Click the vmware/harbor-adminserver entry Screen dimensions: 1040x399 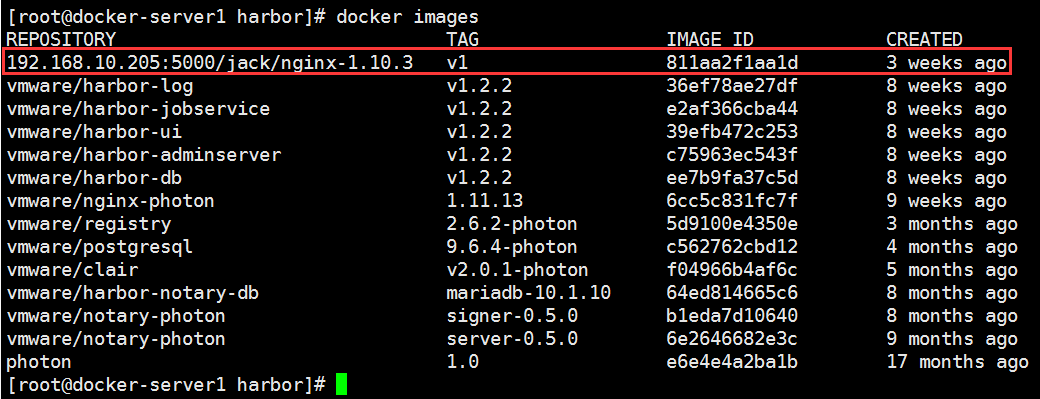(x=144, y=155)
